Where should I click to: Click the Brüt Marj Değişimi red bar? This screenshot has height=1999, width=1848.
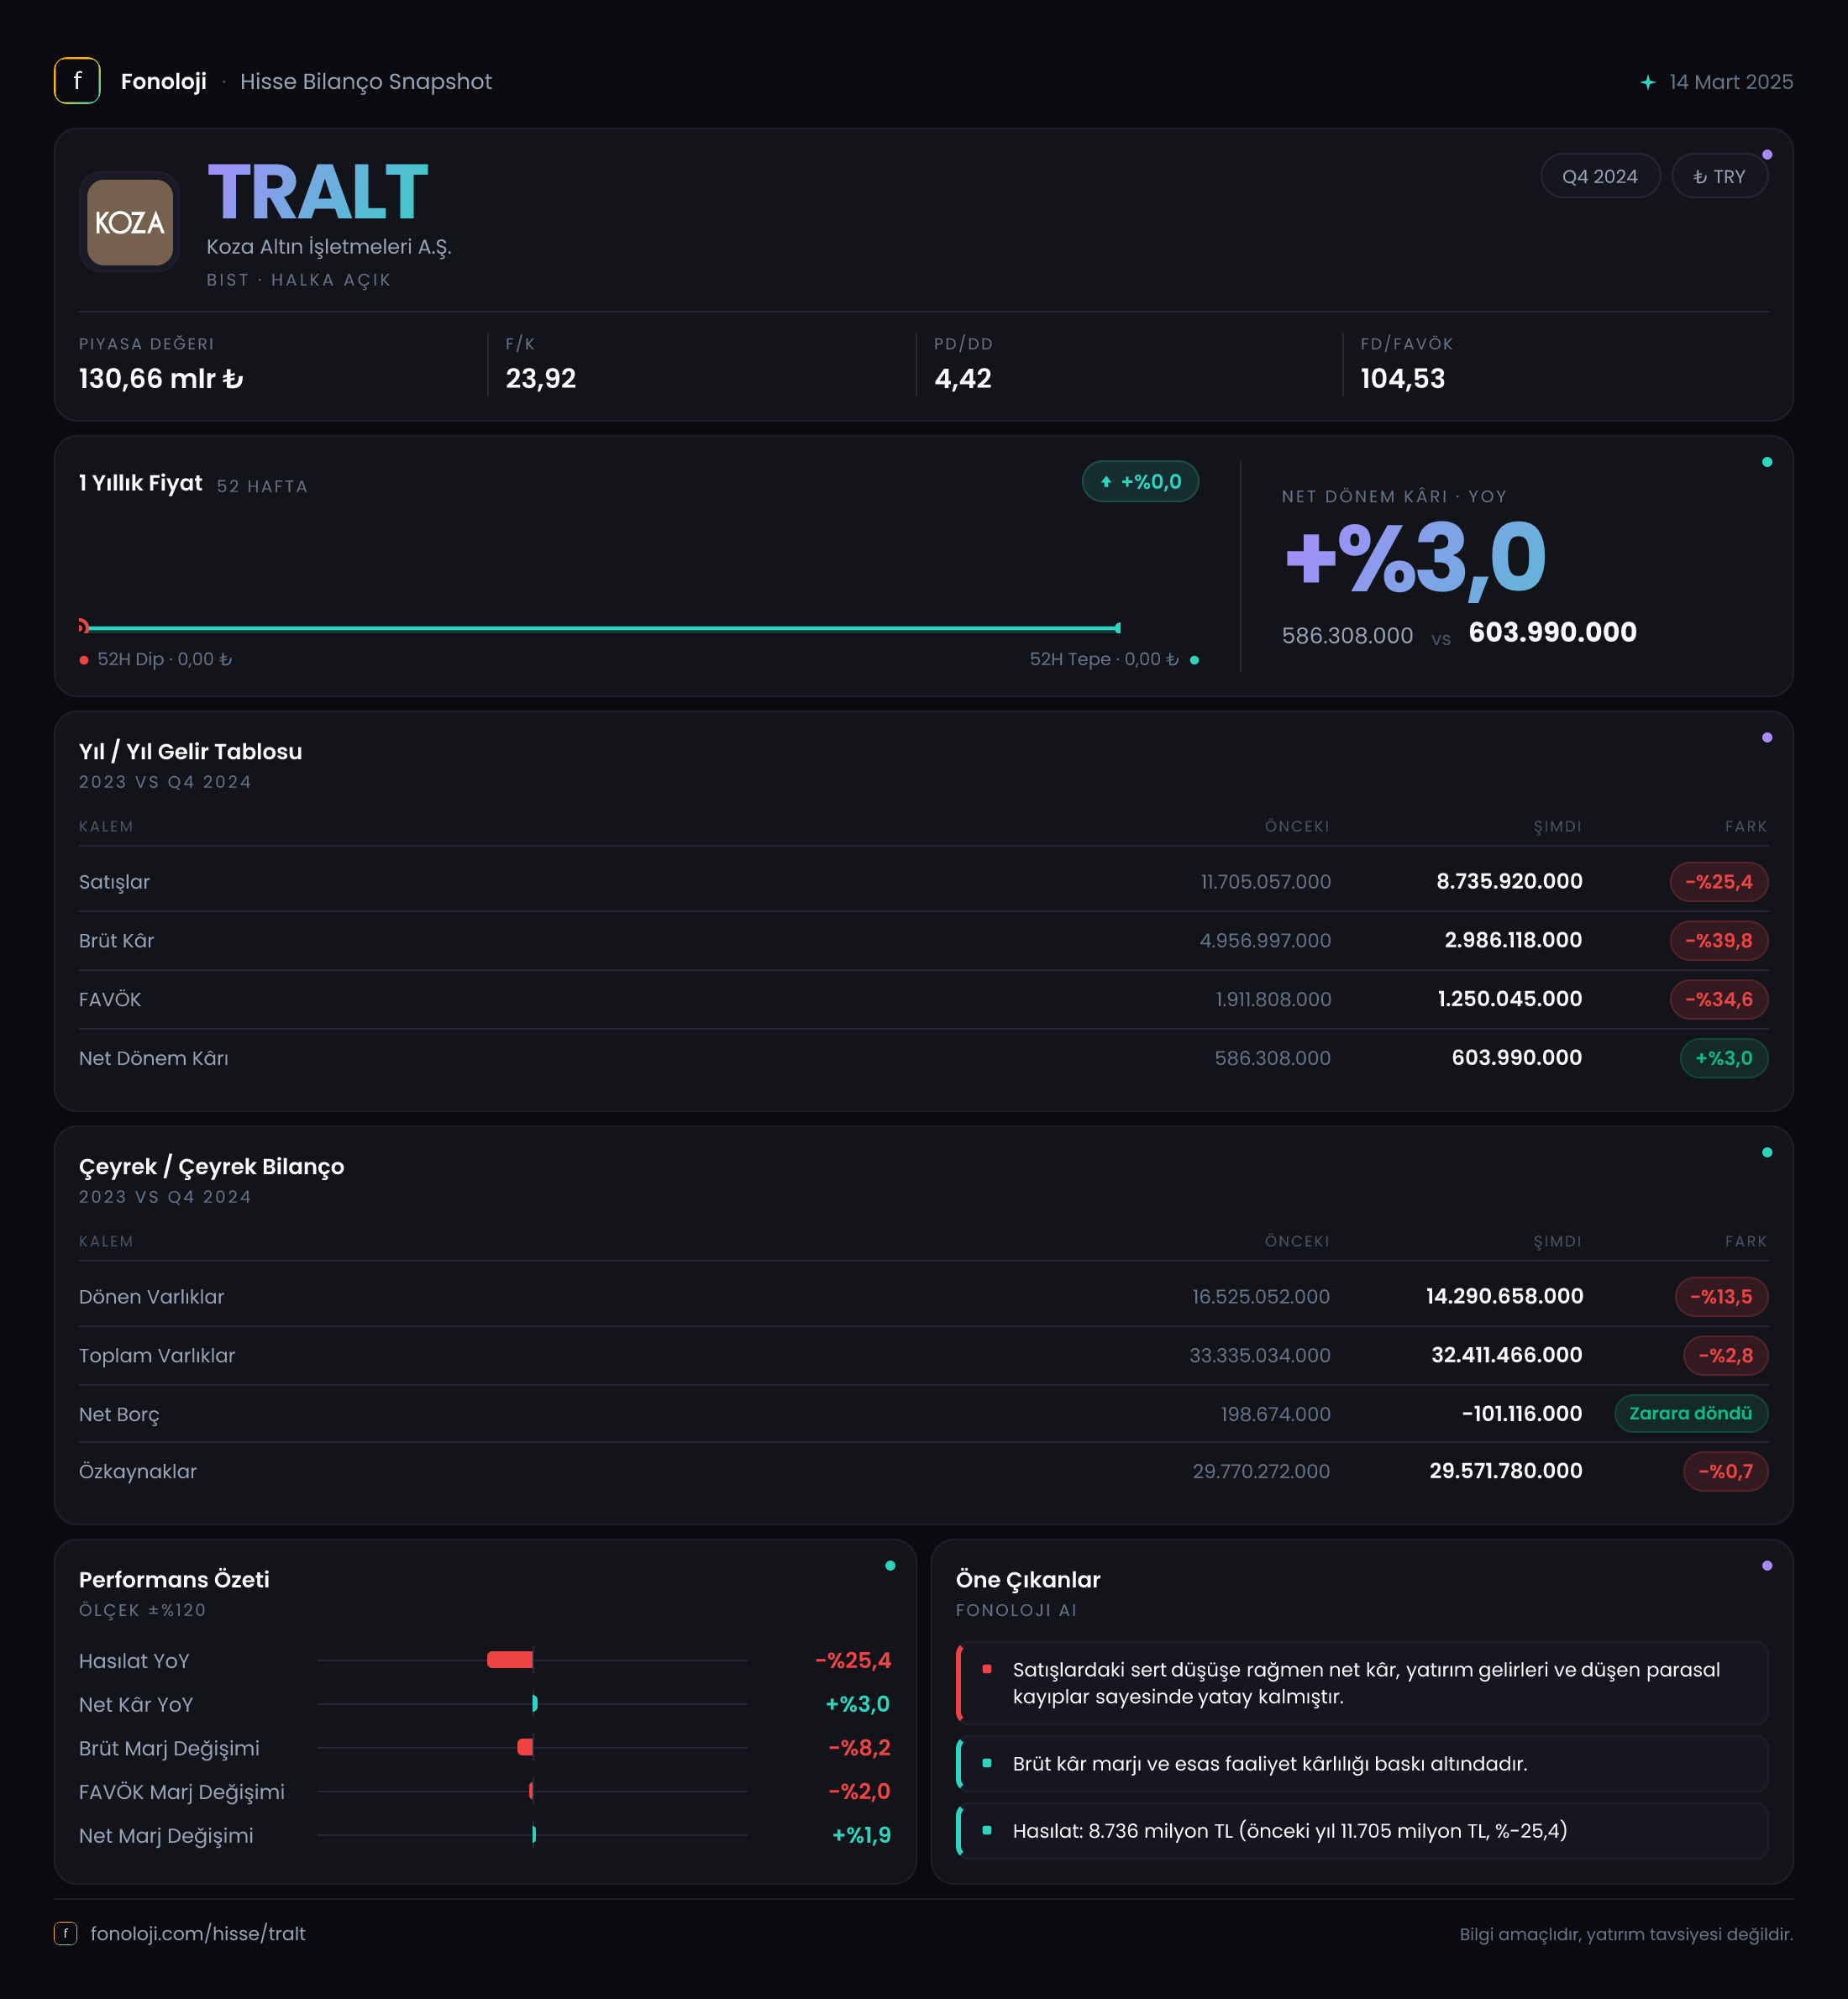[525, 1747]
